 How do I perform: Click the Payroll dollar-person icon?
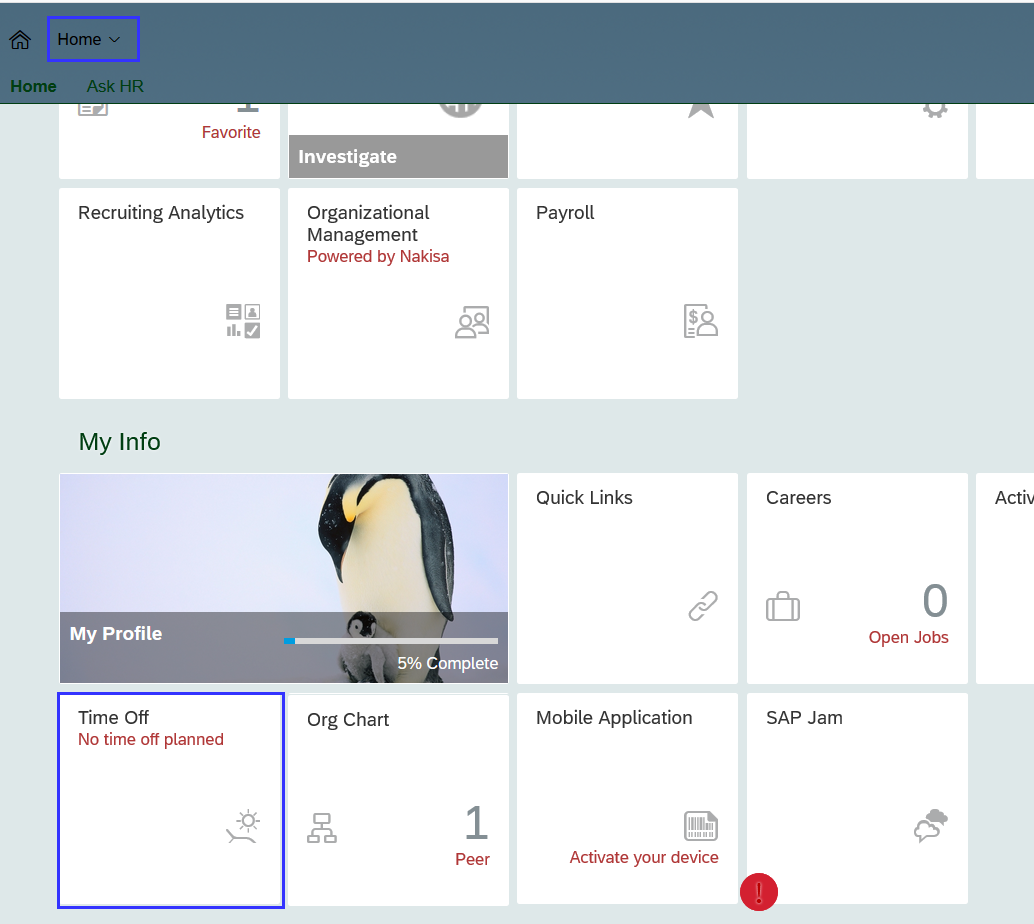(x=700, y=321)
